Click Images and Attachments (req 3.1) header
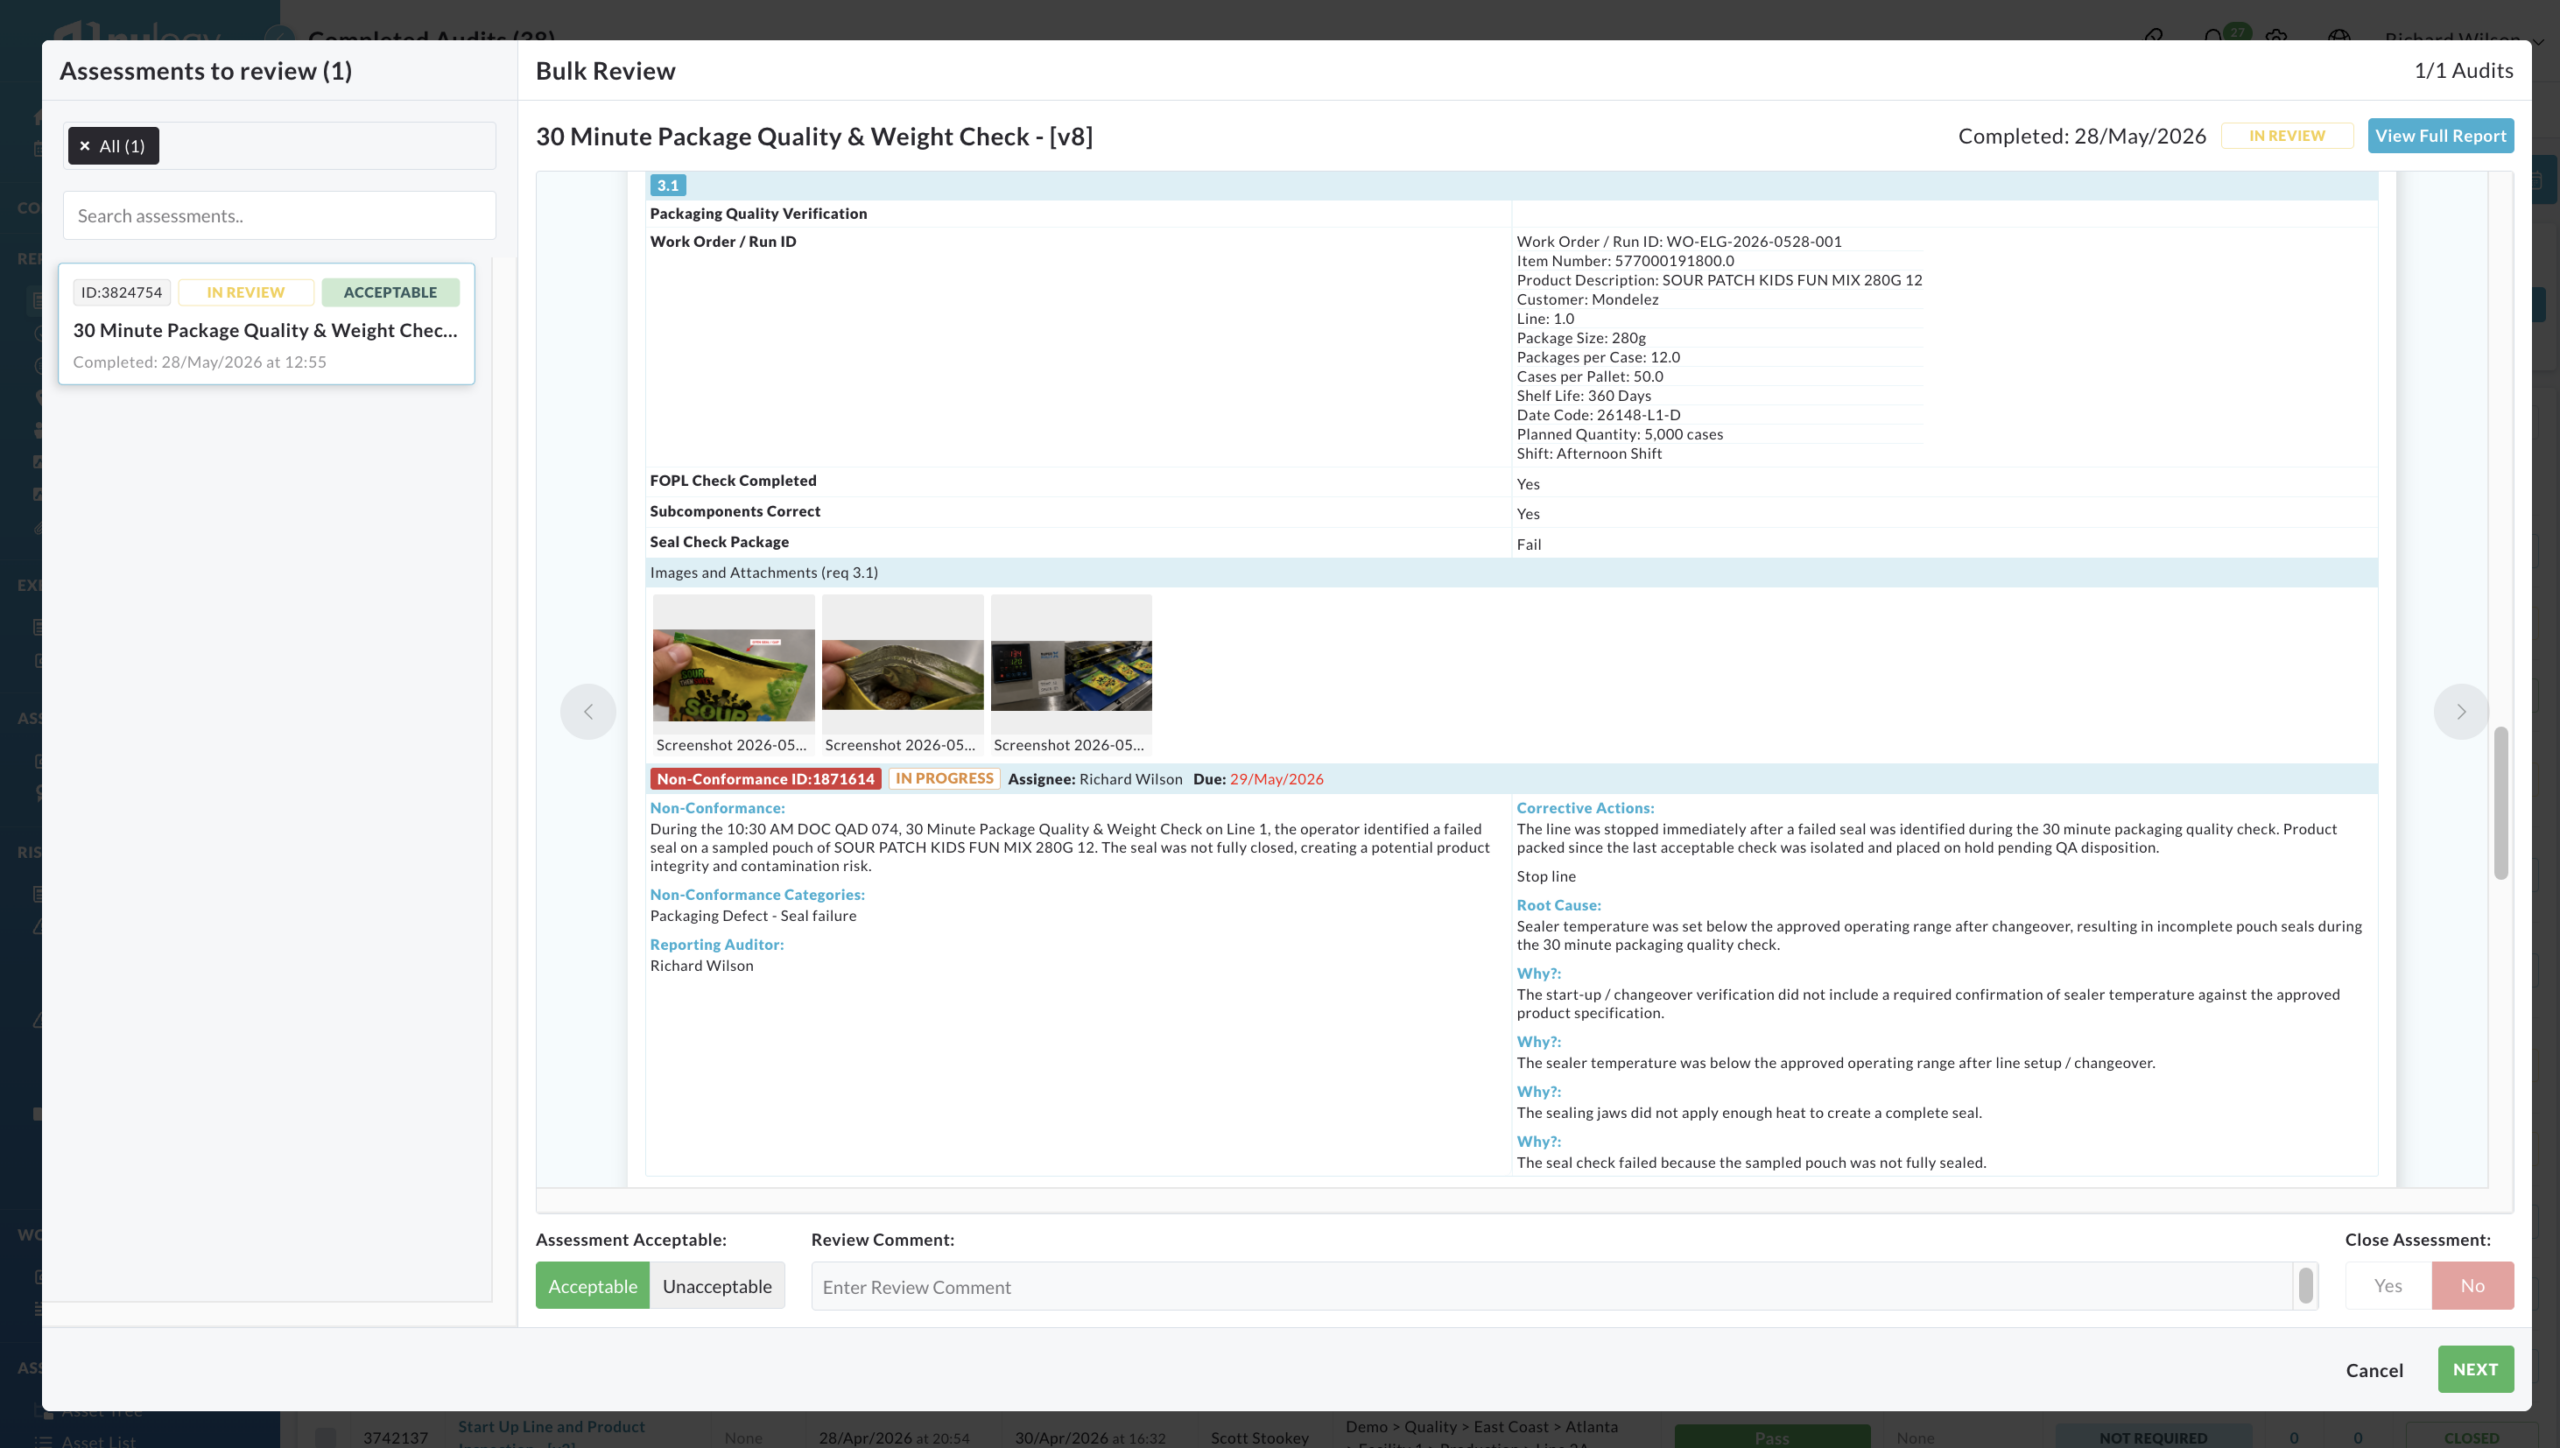Image resolution: width=2560 pixels, height=1448 pixels. click(764, 573)
